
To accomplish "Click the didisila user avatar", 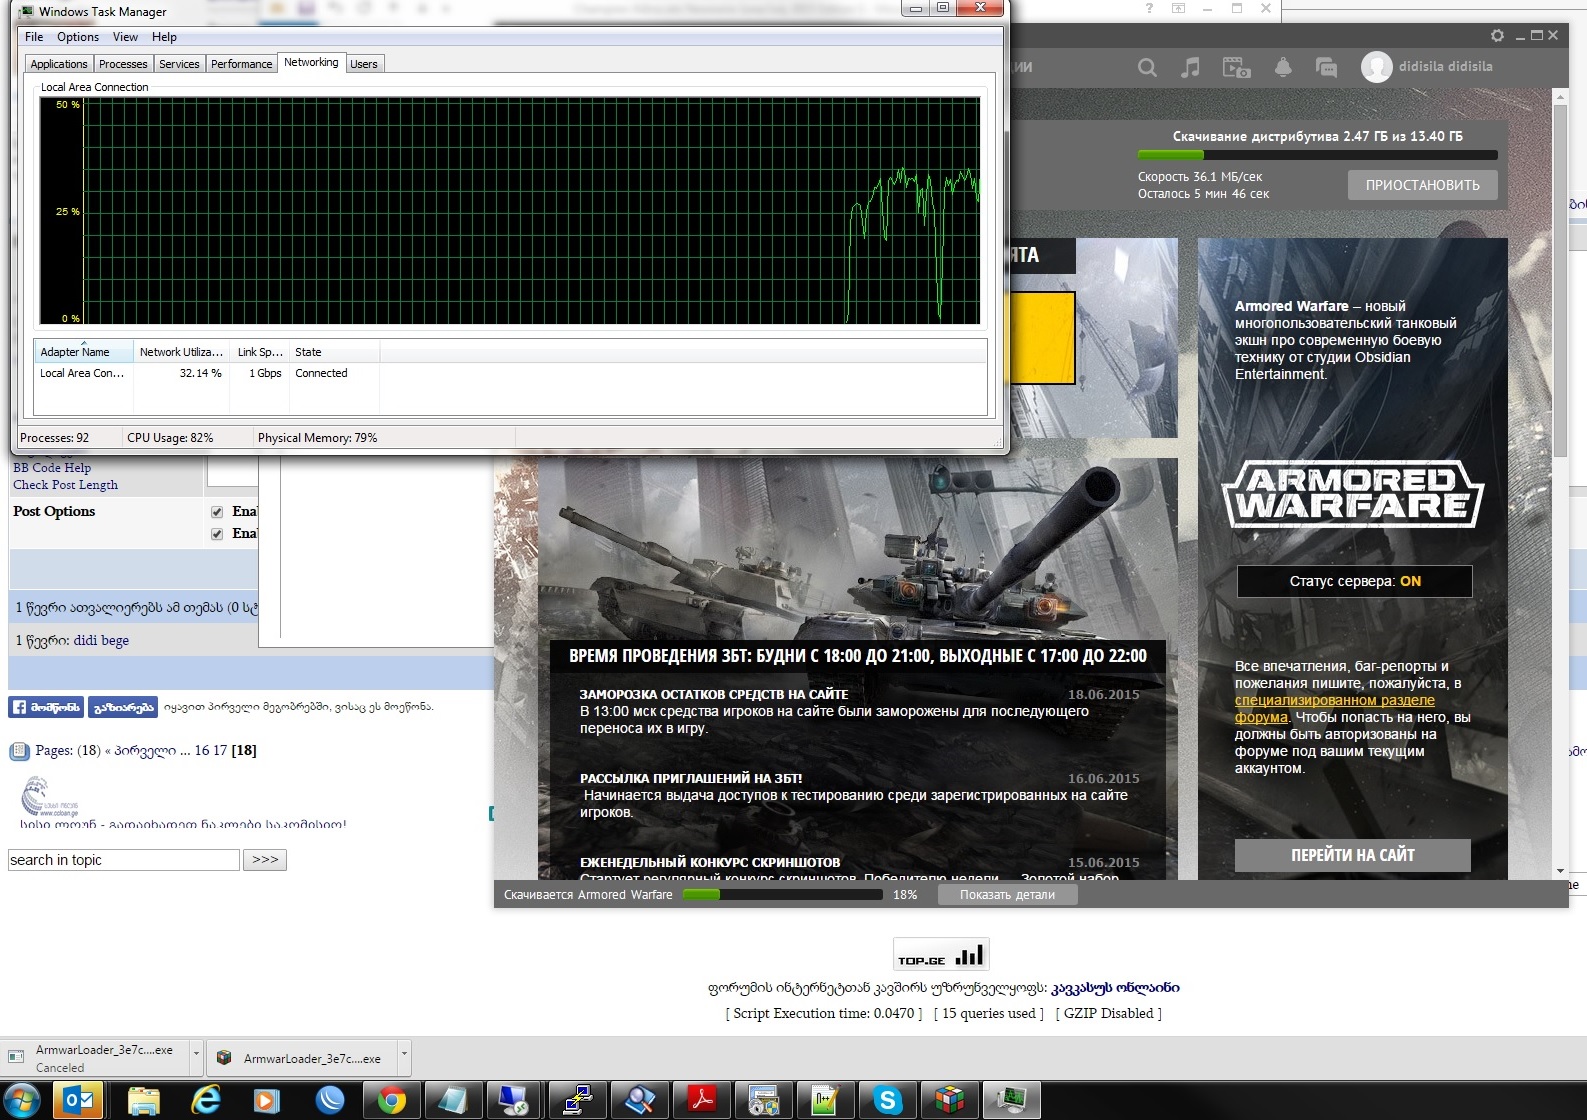I will click(1377, 67).
